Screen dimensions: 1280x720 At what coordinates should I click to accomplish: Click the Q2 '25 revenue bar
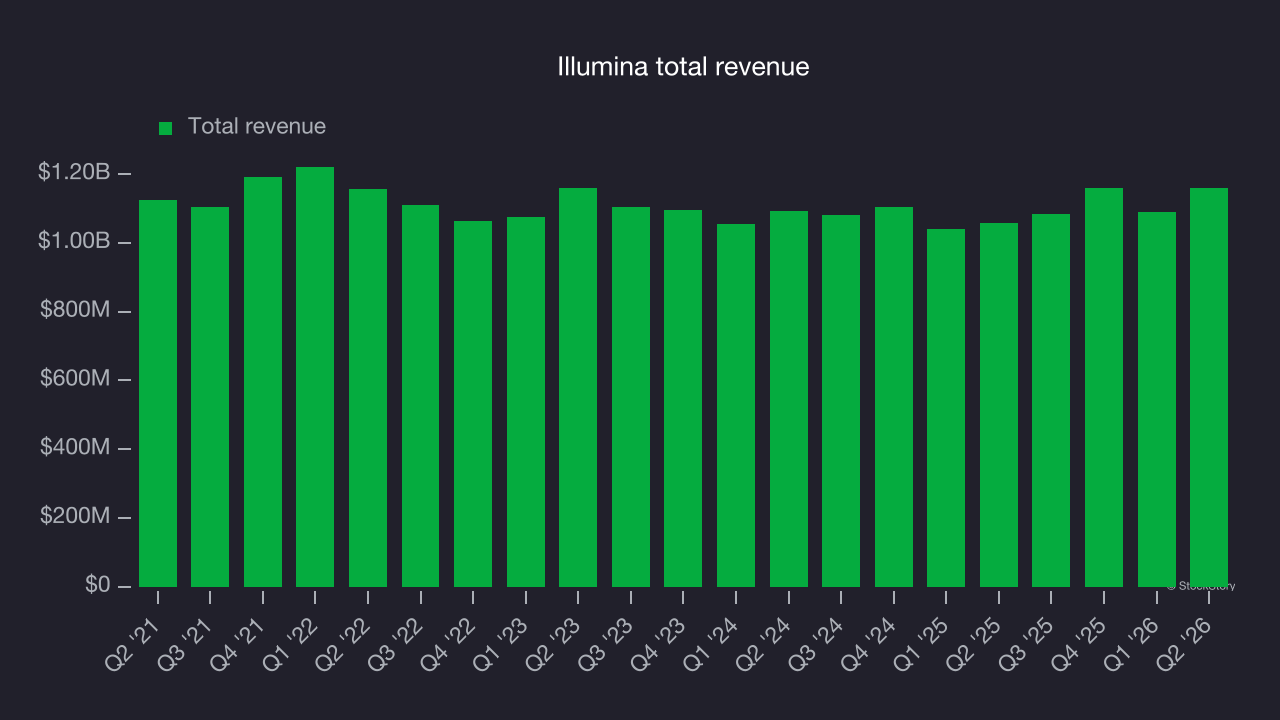999,405
